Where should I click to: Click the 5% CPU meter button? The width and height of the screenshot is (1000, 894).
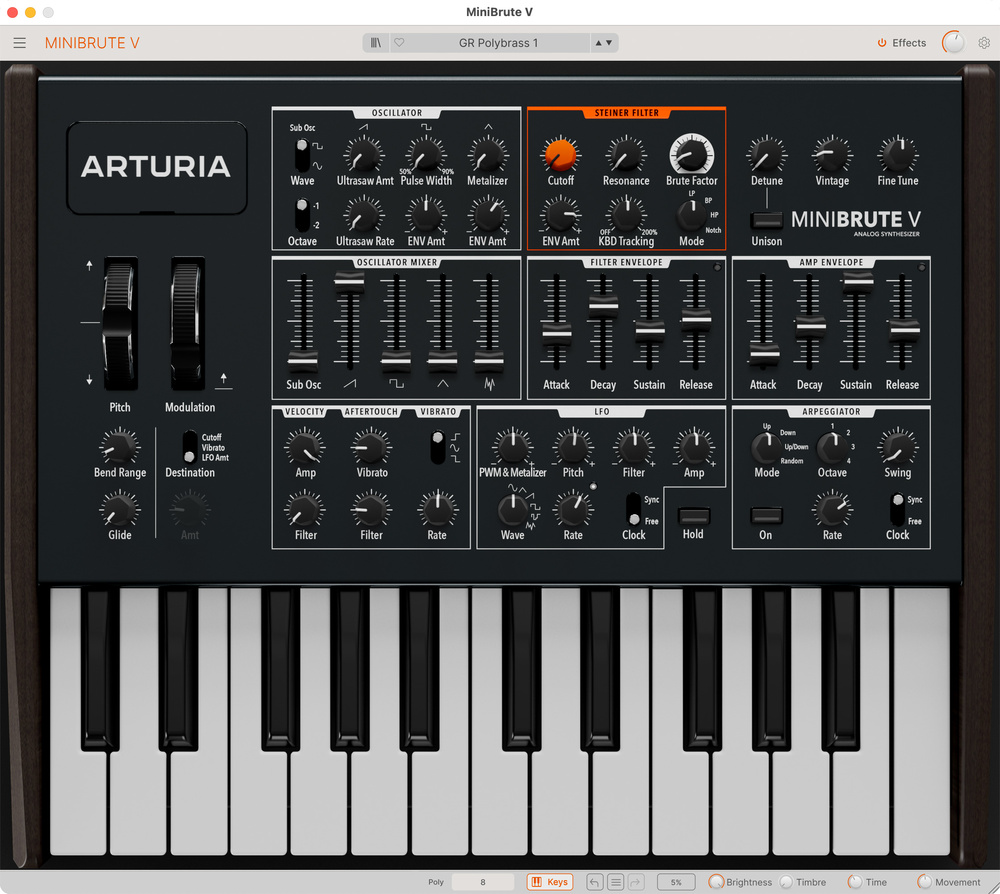(x=676, y=882)
